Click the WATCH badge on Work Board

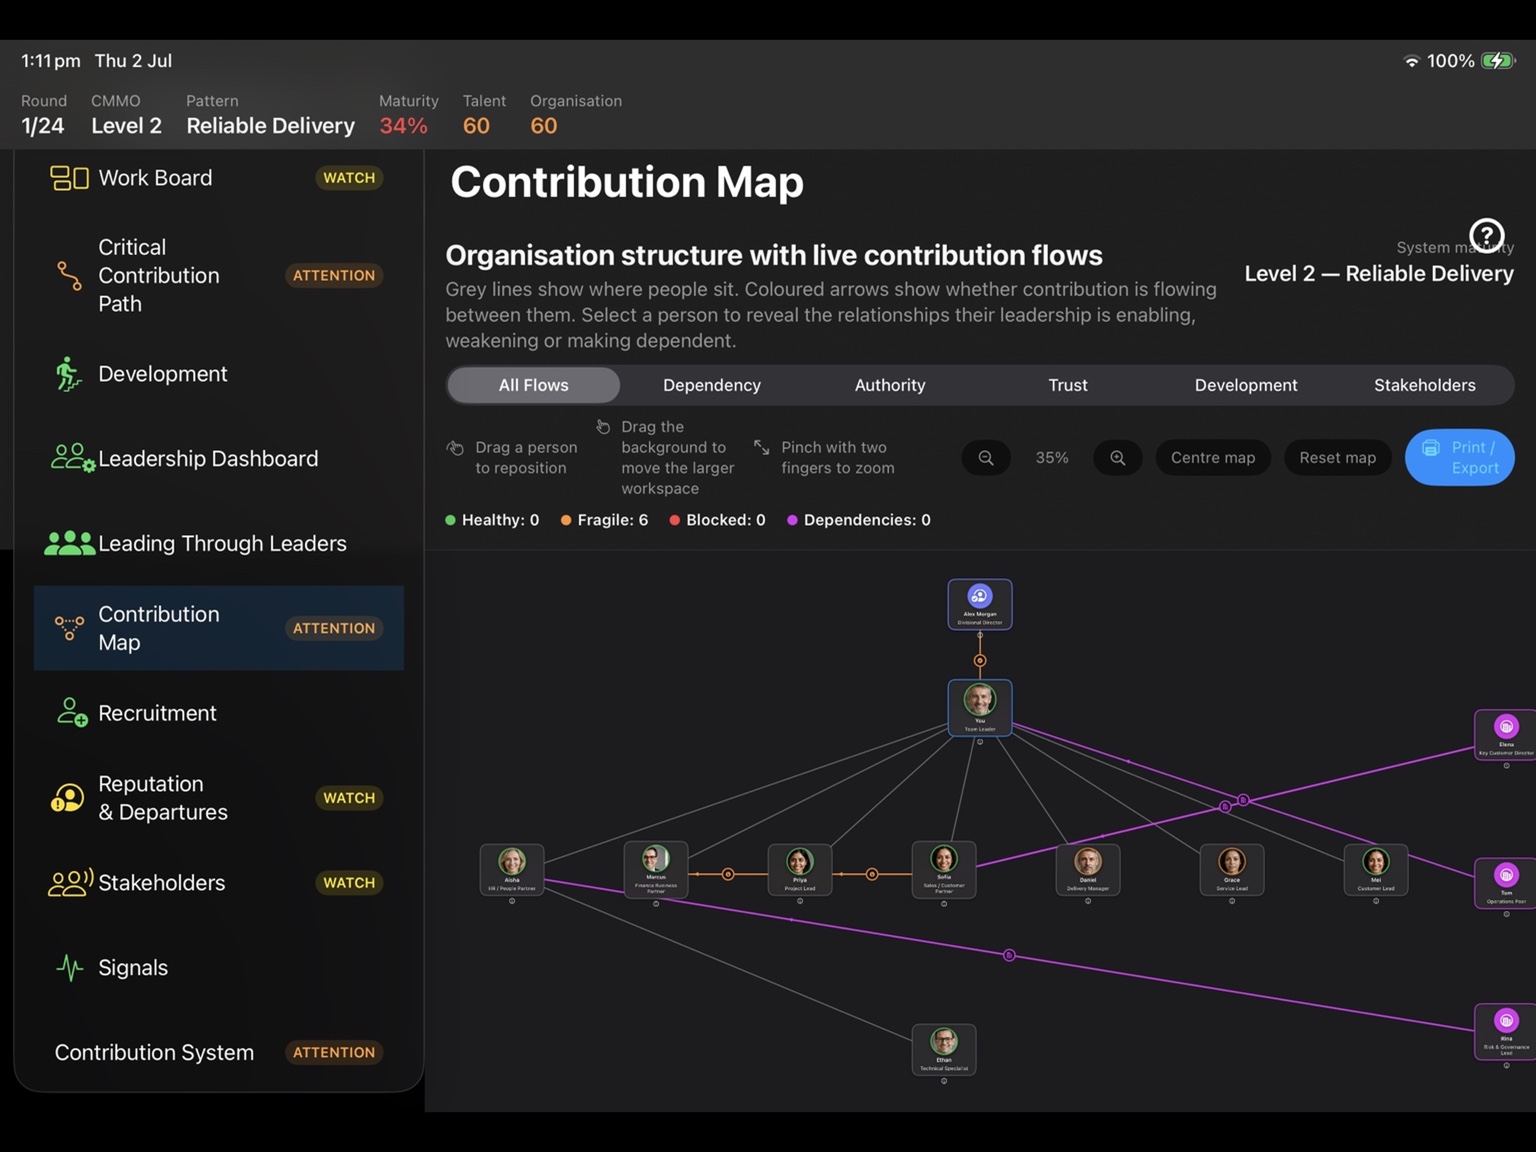[x=349, y=178]
